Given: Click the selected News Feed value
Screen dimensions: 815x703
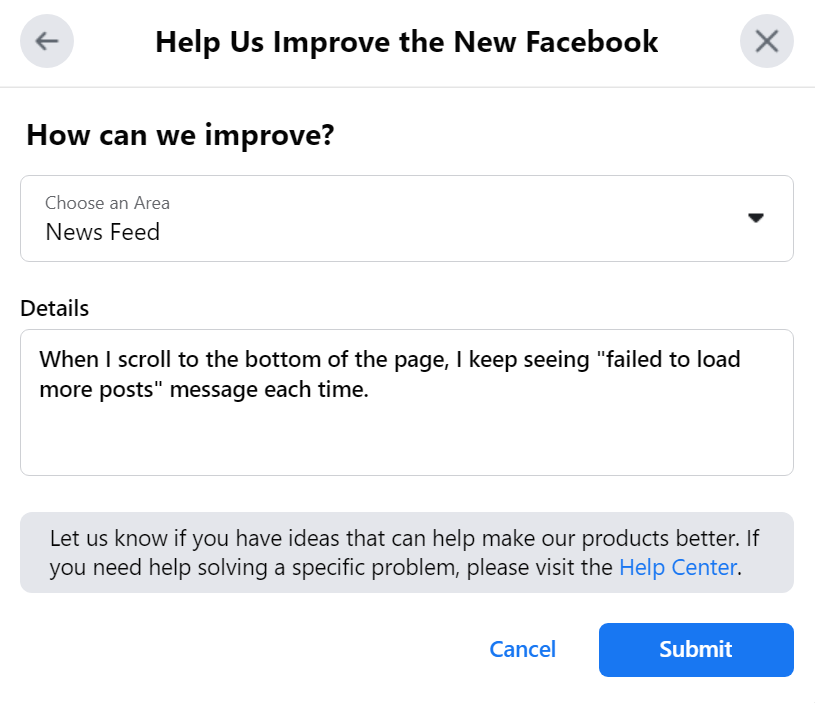Looking at the screenshot, I should pos(103,233).
